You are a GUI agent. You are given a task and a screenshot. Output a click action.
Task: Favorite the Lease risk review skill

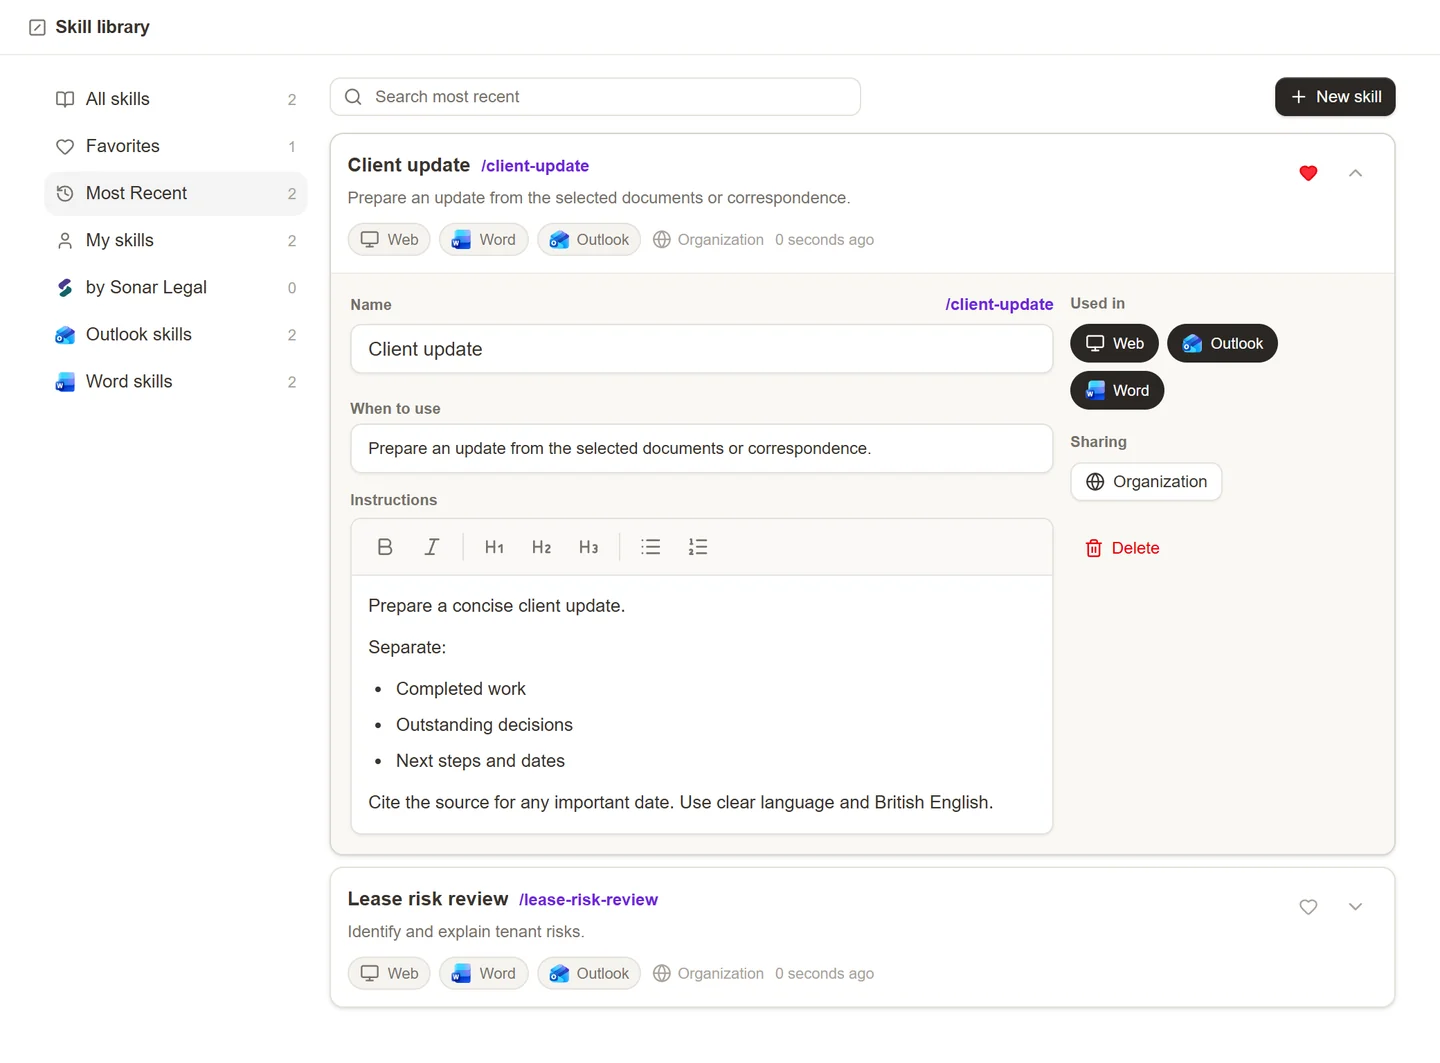pyautogui.click(x=1308, y=907)
